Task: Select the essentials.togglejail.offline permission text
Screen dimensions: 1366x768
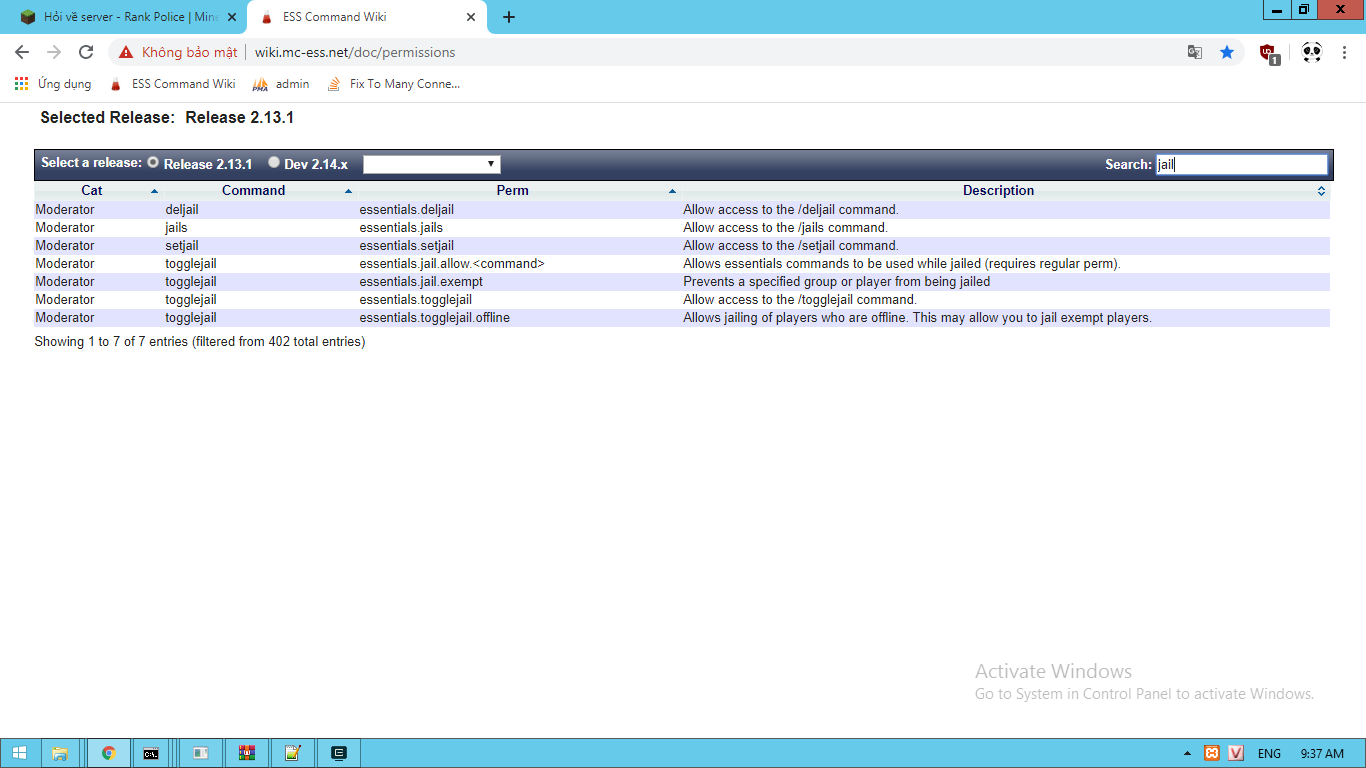Action: click(435, 318)
